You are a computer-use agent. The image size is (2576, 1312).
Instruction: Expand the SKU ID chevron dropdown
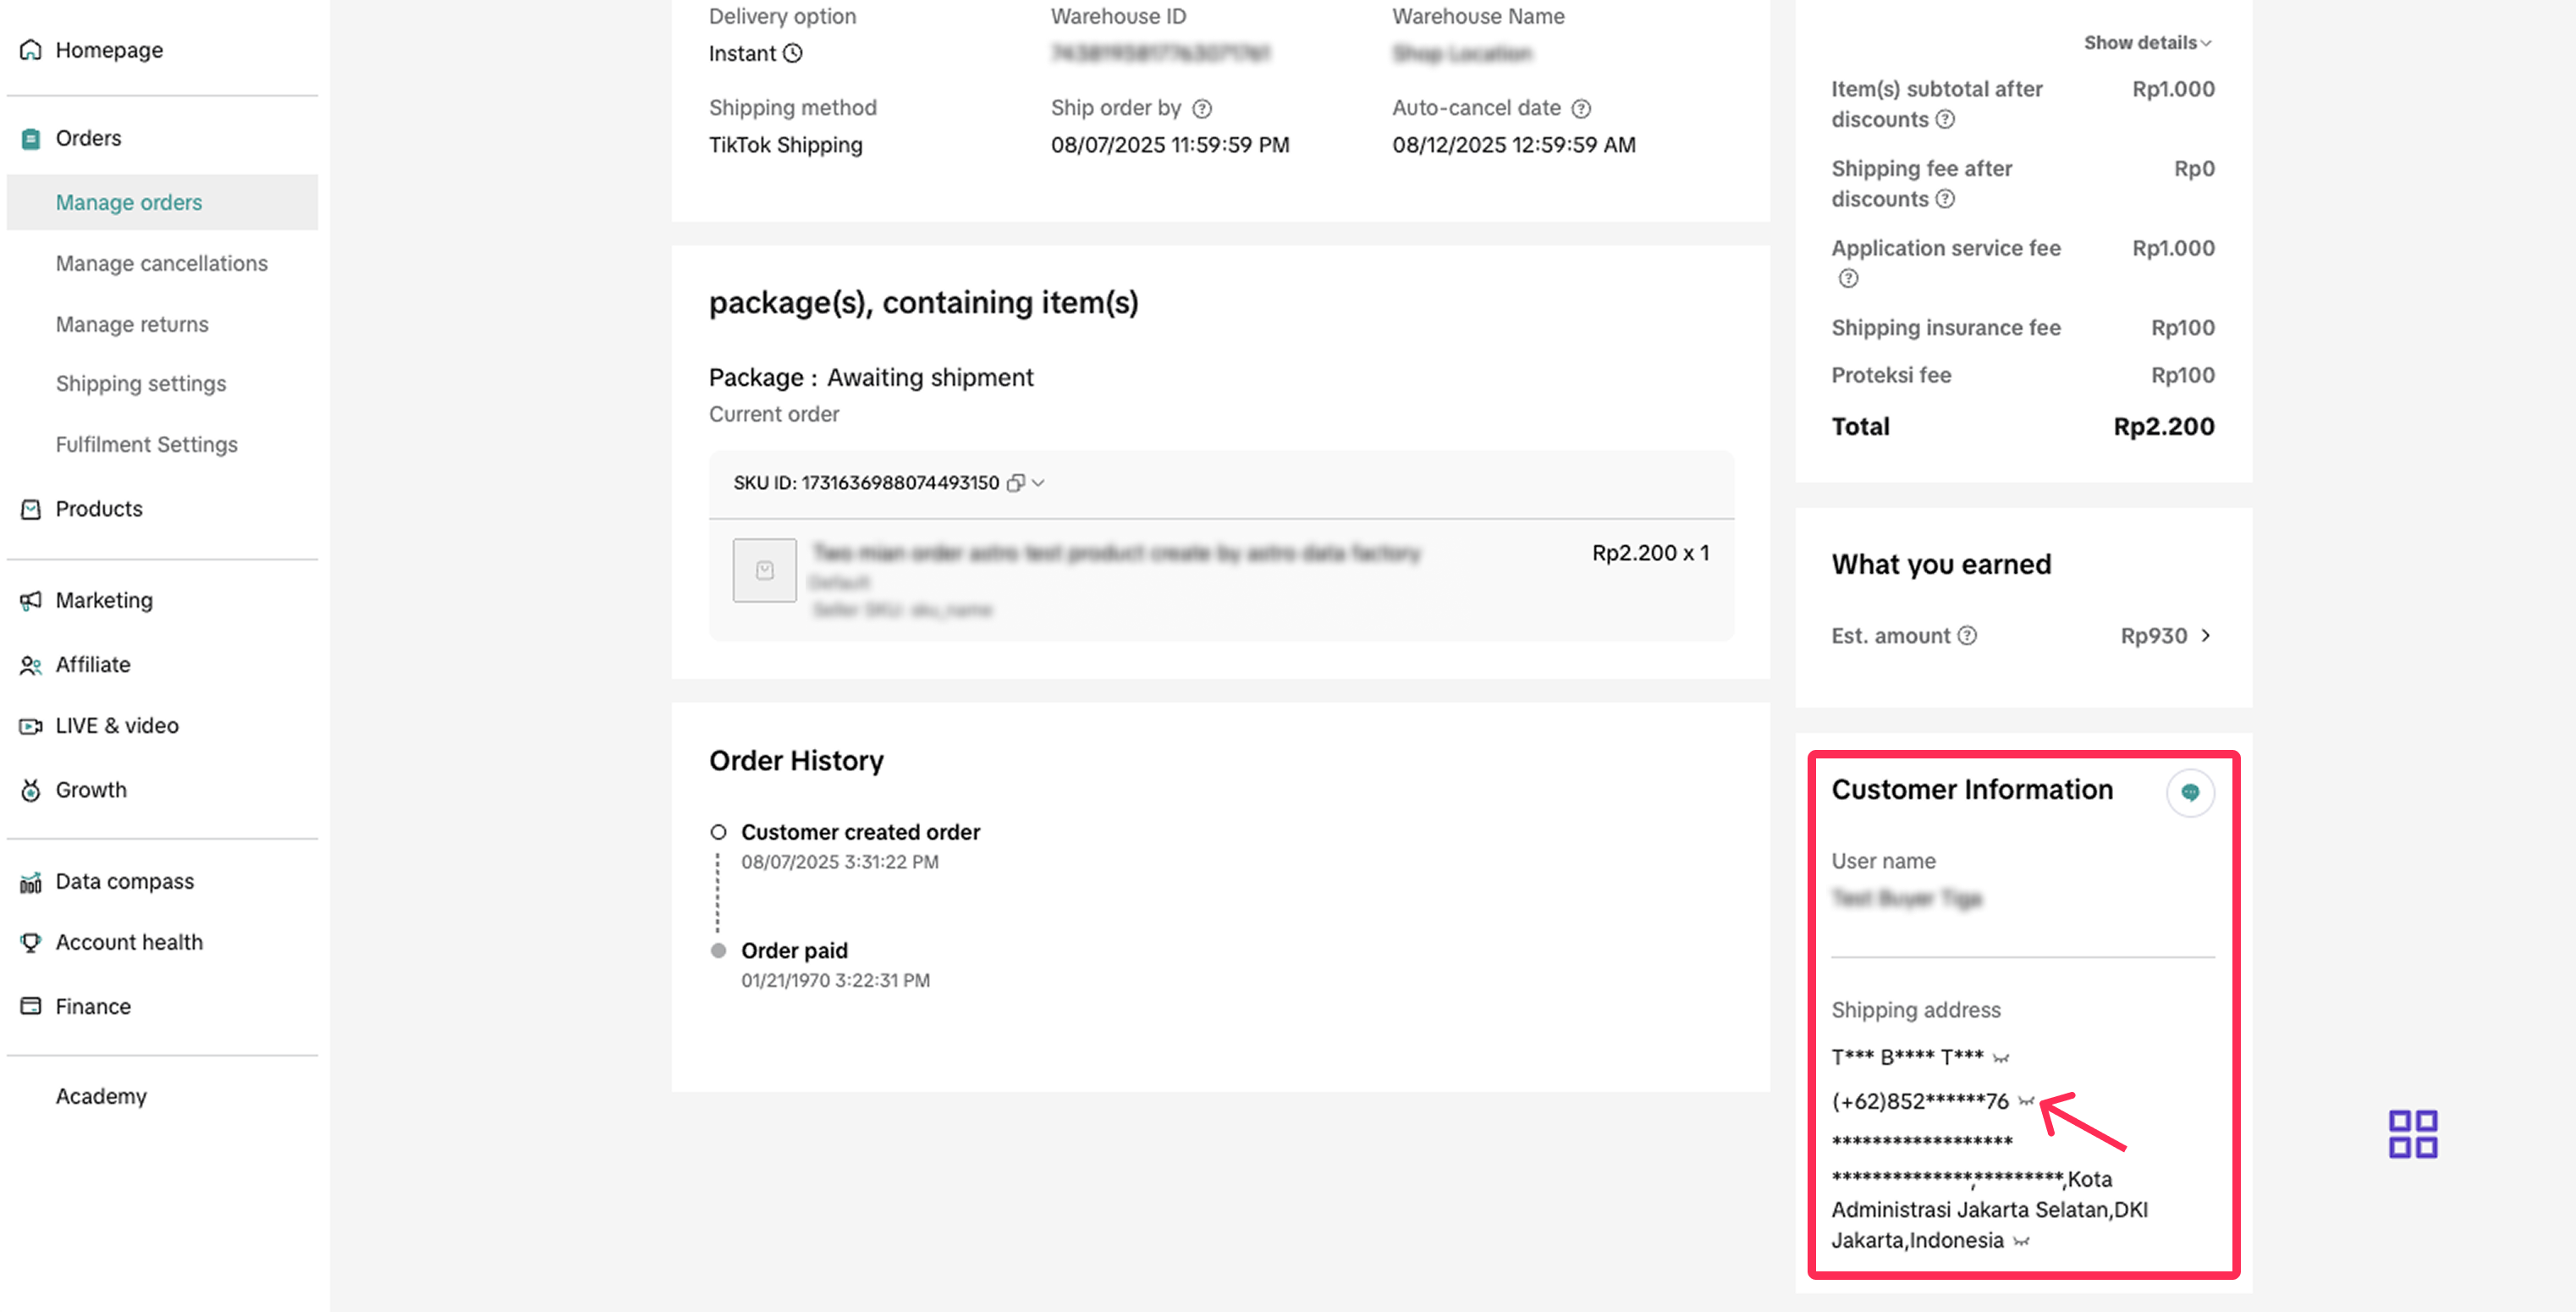click(x=1039, y=483)
